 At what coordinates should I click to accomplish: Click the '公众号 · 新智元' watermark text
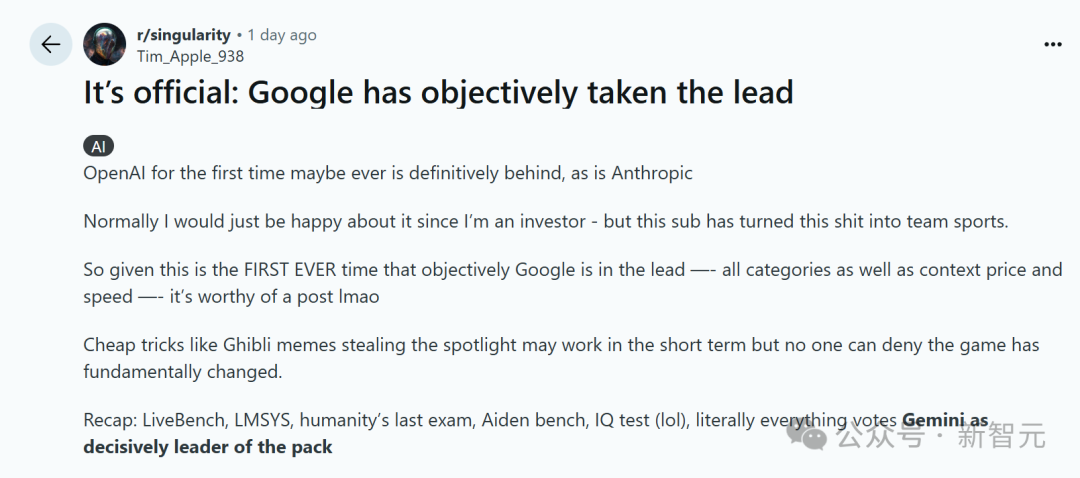(940, 436)
